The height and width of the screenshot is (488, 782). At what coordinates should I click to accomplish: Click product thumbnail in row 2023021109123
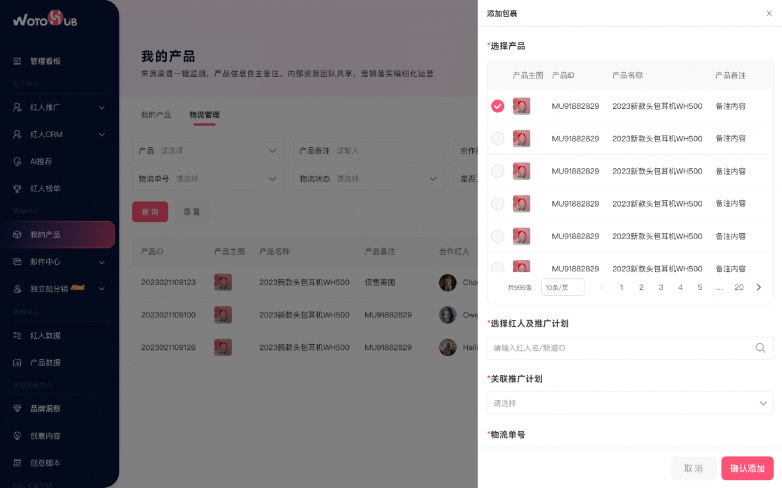[223, 282]
